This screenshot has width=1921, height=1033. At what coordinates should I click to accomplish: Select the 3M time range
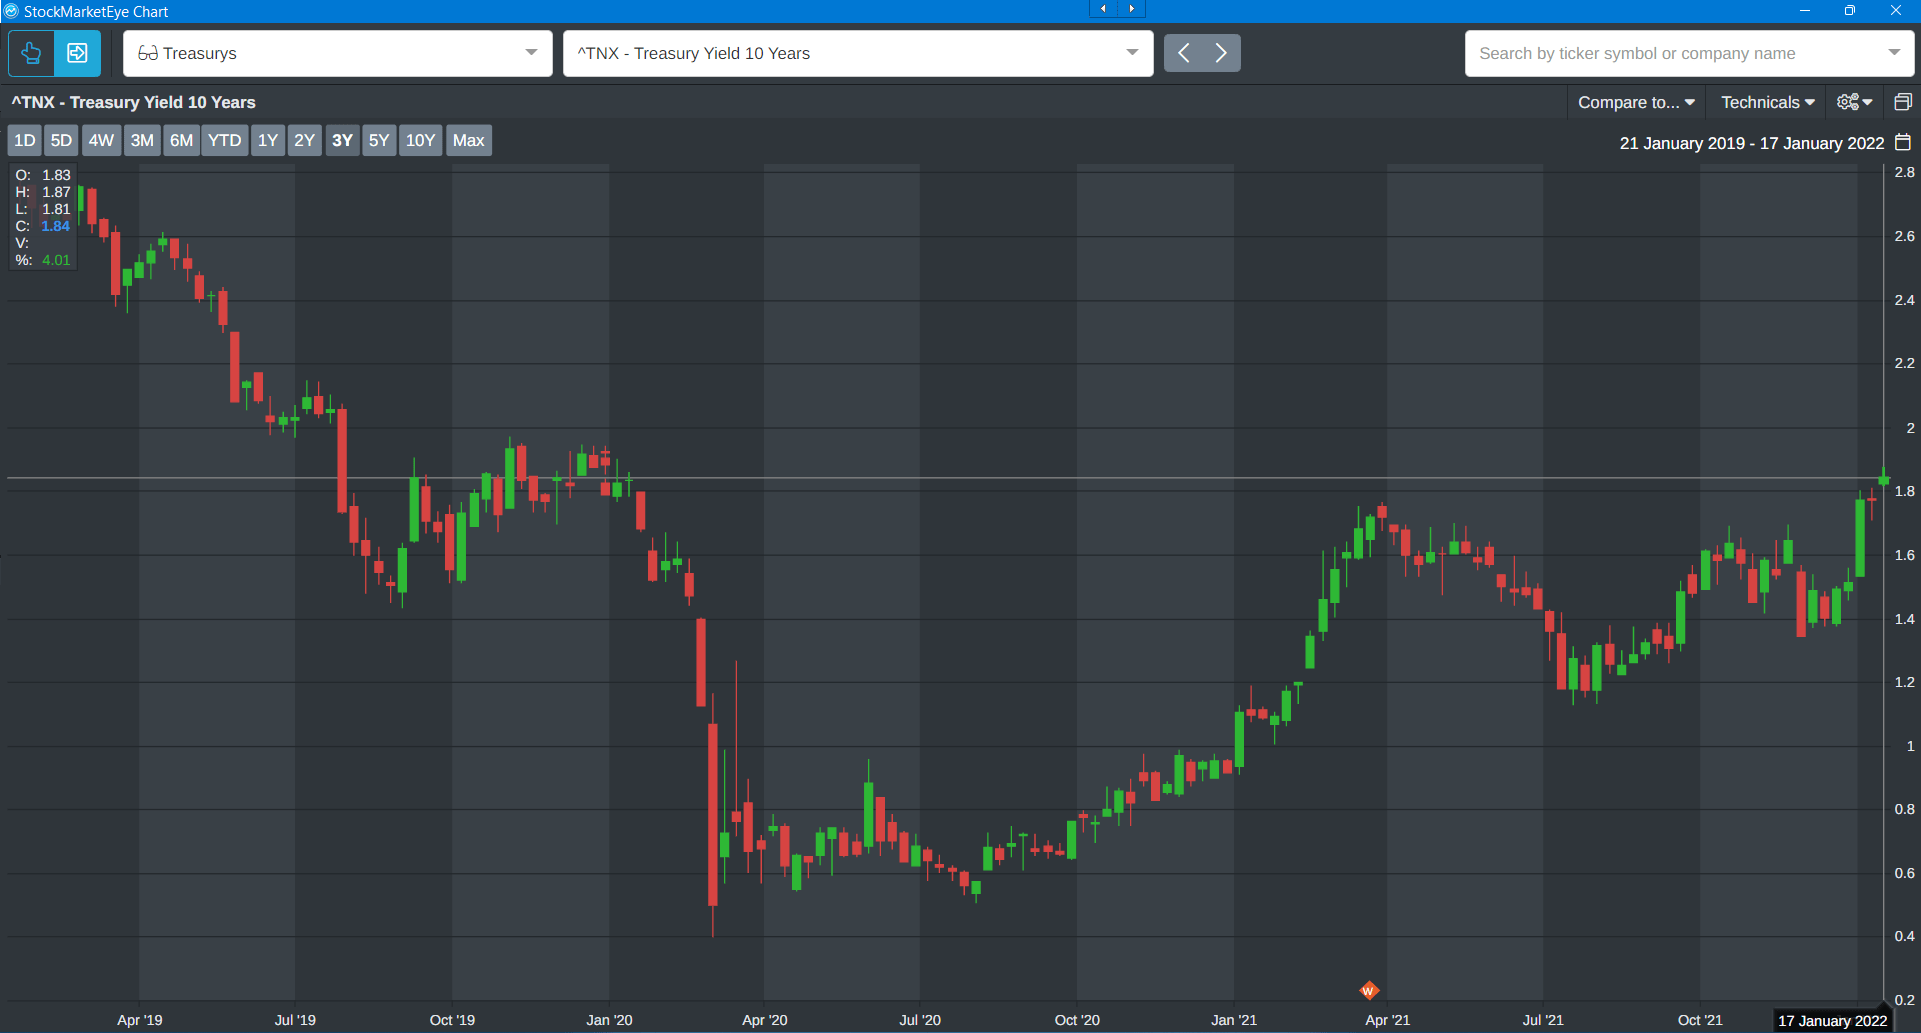point(142,140)
